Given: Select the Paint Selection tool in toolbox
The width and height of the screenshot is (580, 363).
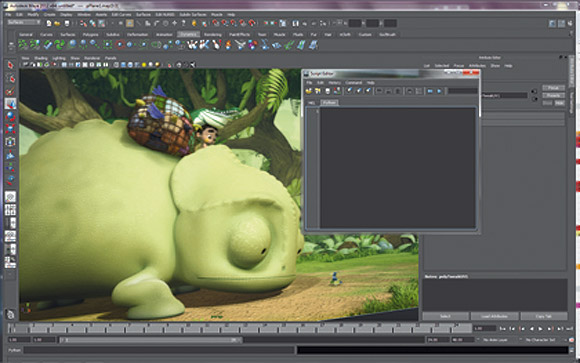Looking at the screenshot, I should coord(10,91).
